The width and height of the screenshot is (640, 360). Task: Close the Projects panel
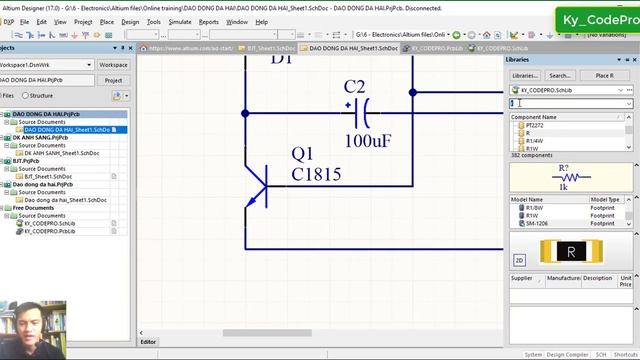[131, 48]
